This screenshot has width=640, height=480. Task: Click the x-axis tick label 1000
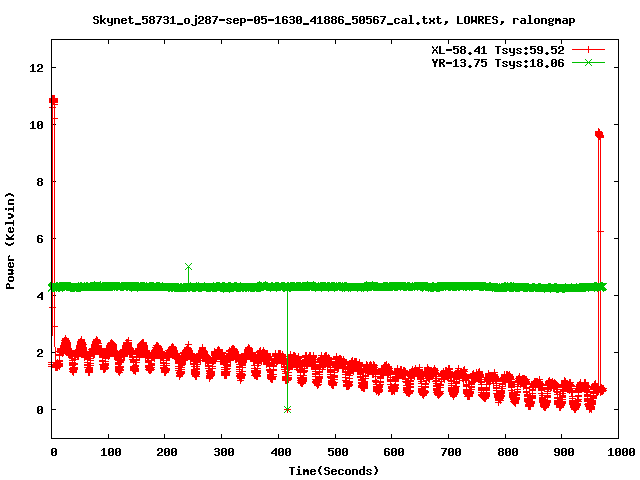[621, 452]
